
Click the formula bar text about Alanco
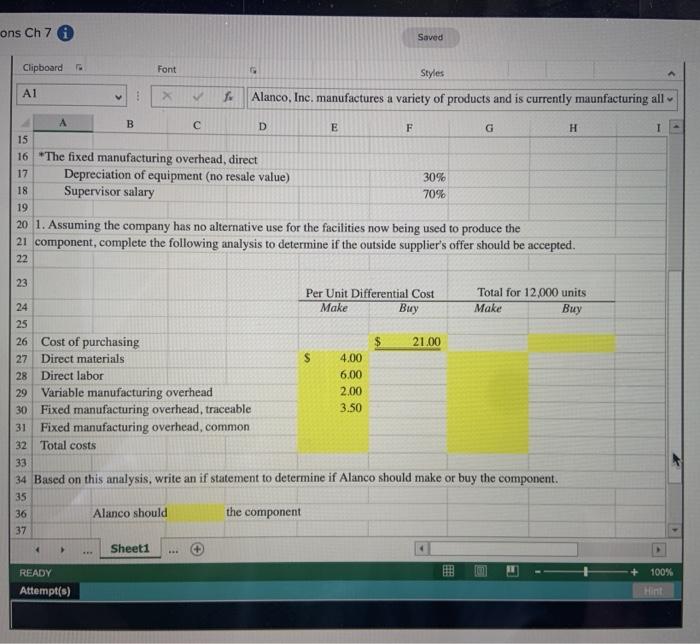coord(457,98)
